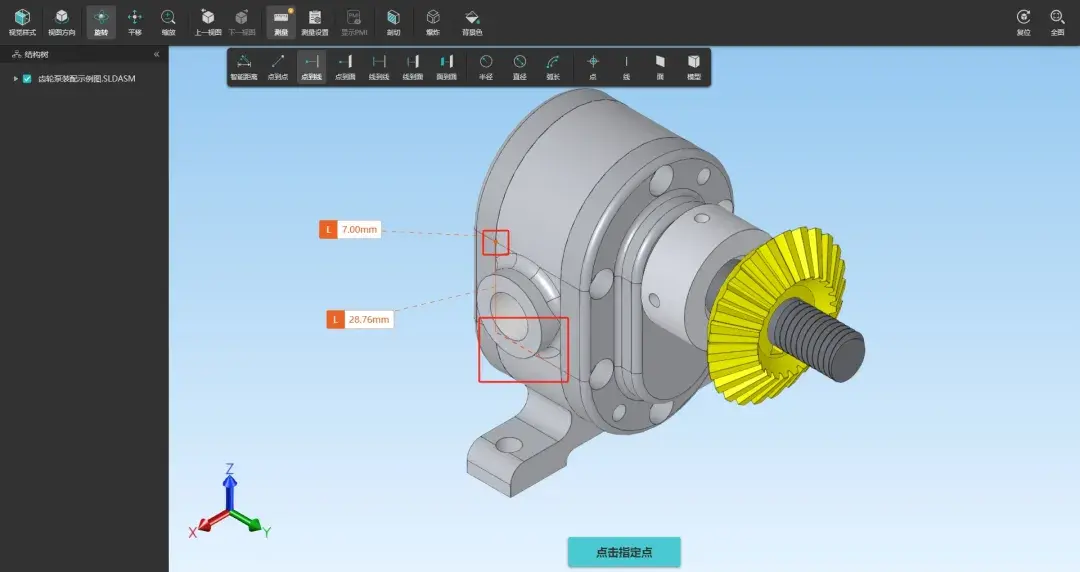
Task: Select the SLDASM file name in tree
Action: (x=86, y=79)
